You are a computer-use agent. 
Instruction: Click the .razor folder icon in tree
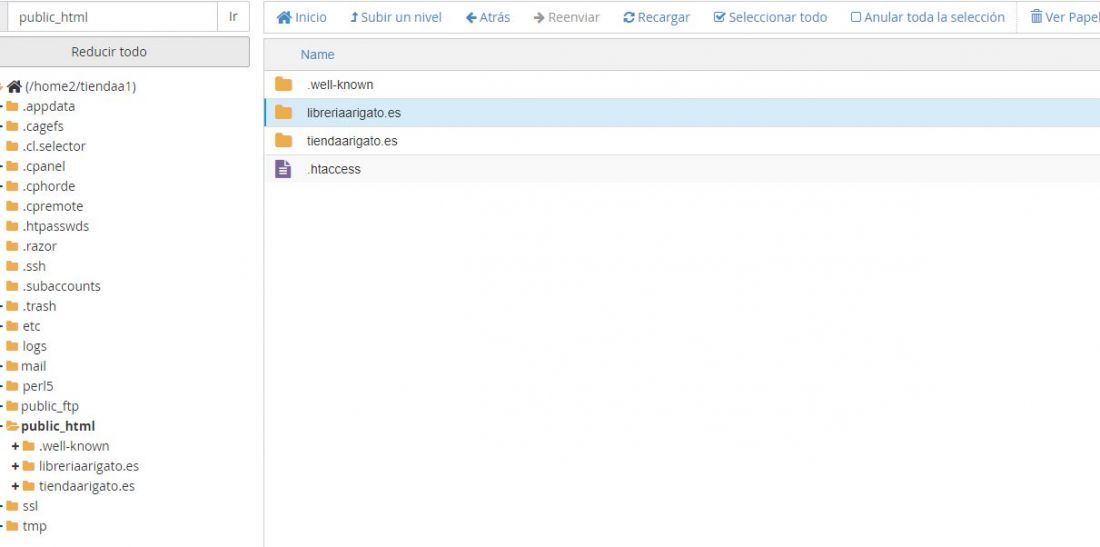pos(12,246)
